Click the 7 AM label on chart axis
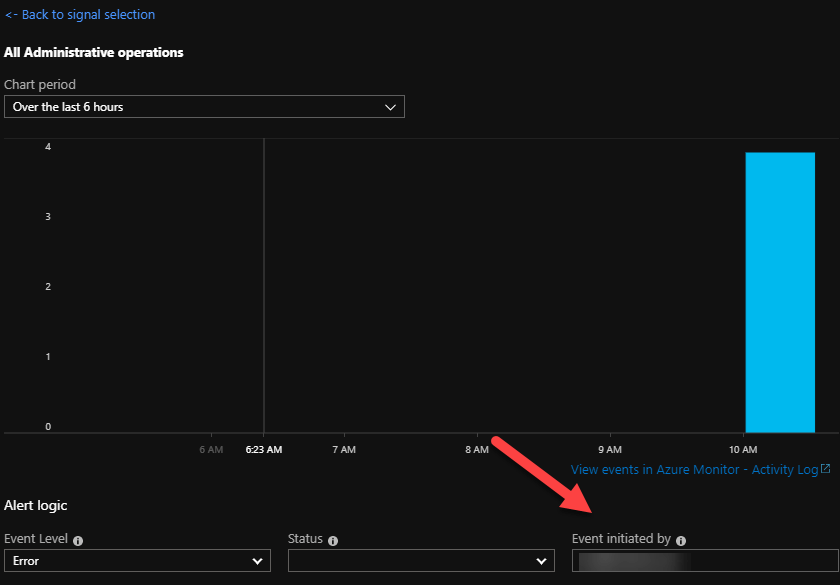 coord(344,450)
